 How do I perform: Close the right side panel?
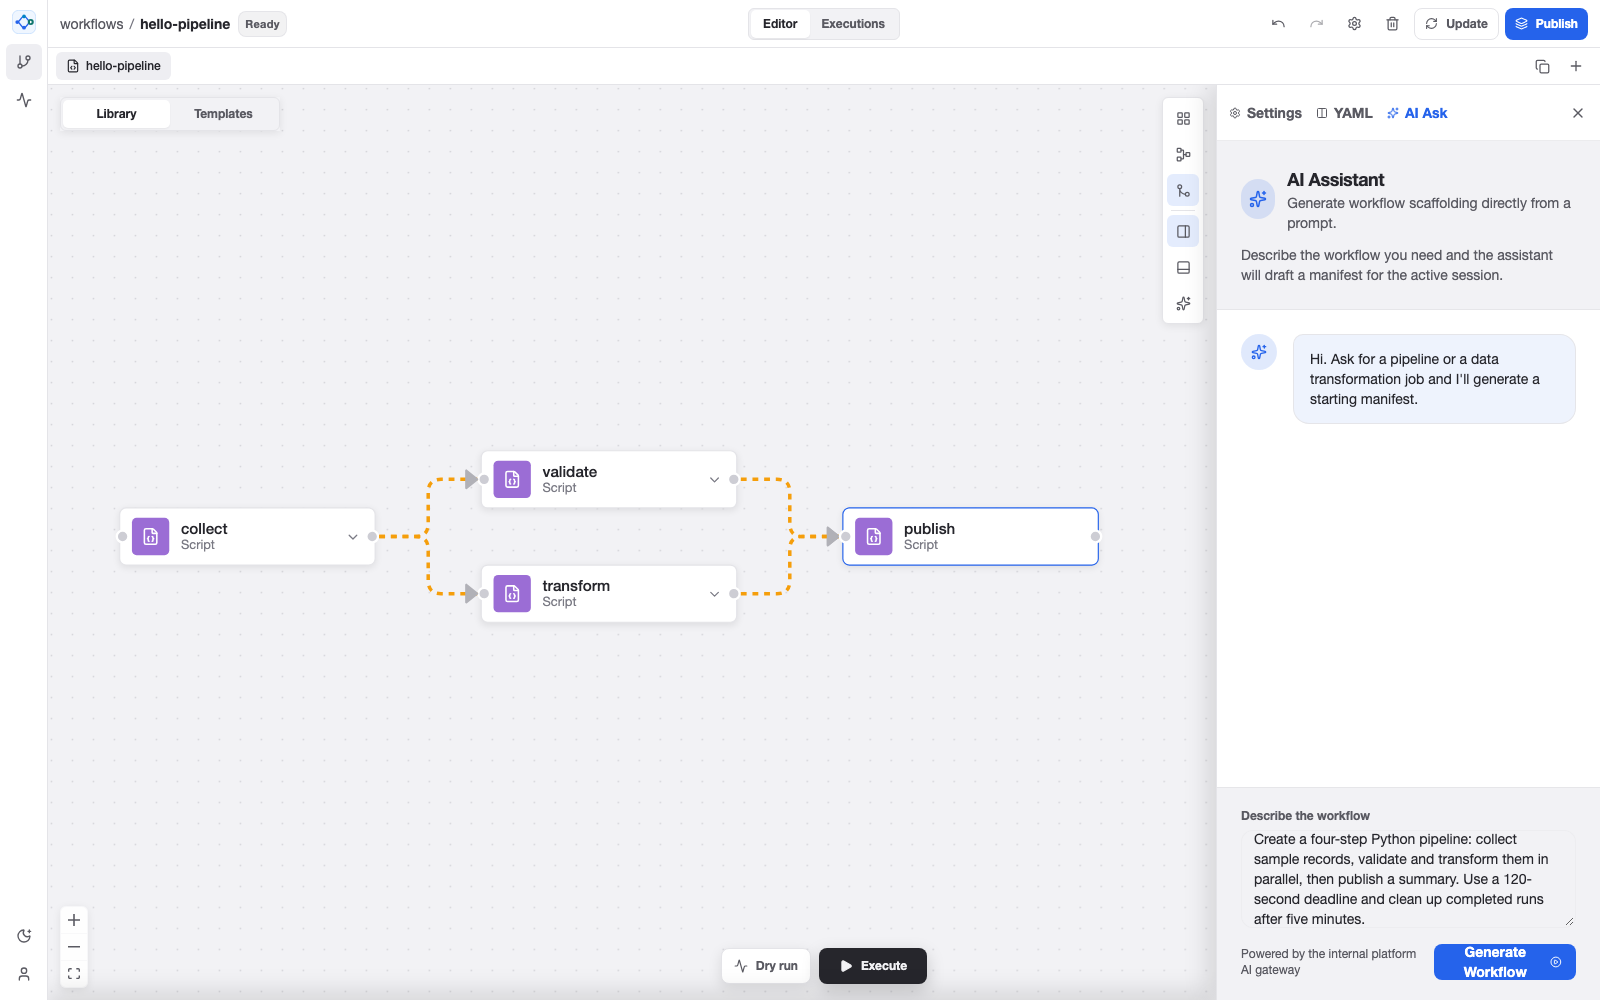(x=1578, y=113)
